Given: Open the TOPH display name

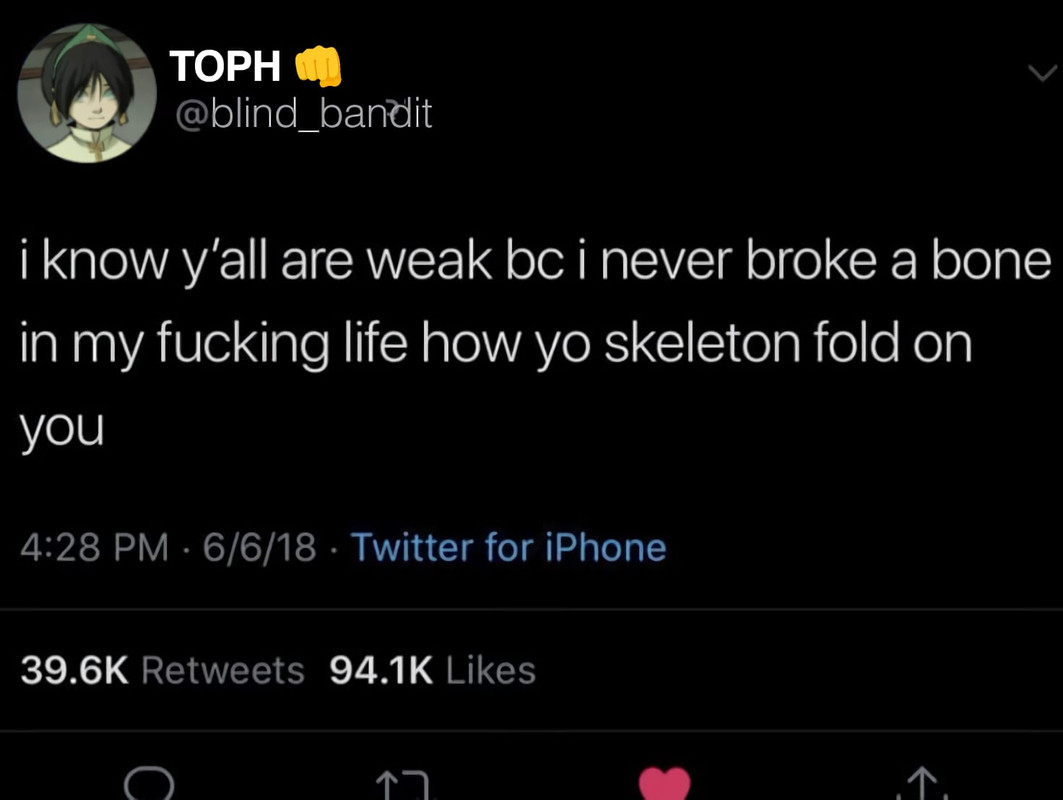Looking at the screenshot, I should pos(225,66).
